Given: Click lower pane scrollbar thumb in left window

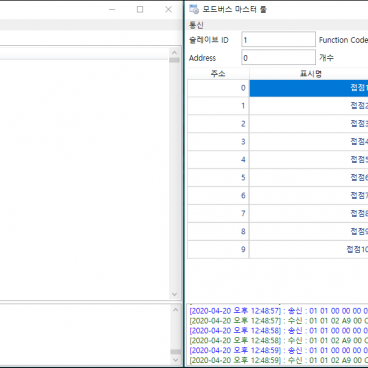Looking at the screenshot, I should tap(176, 352).
